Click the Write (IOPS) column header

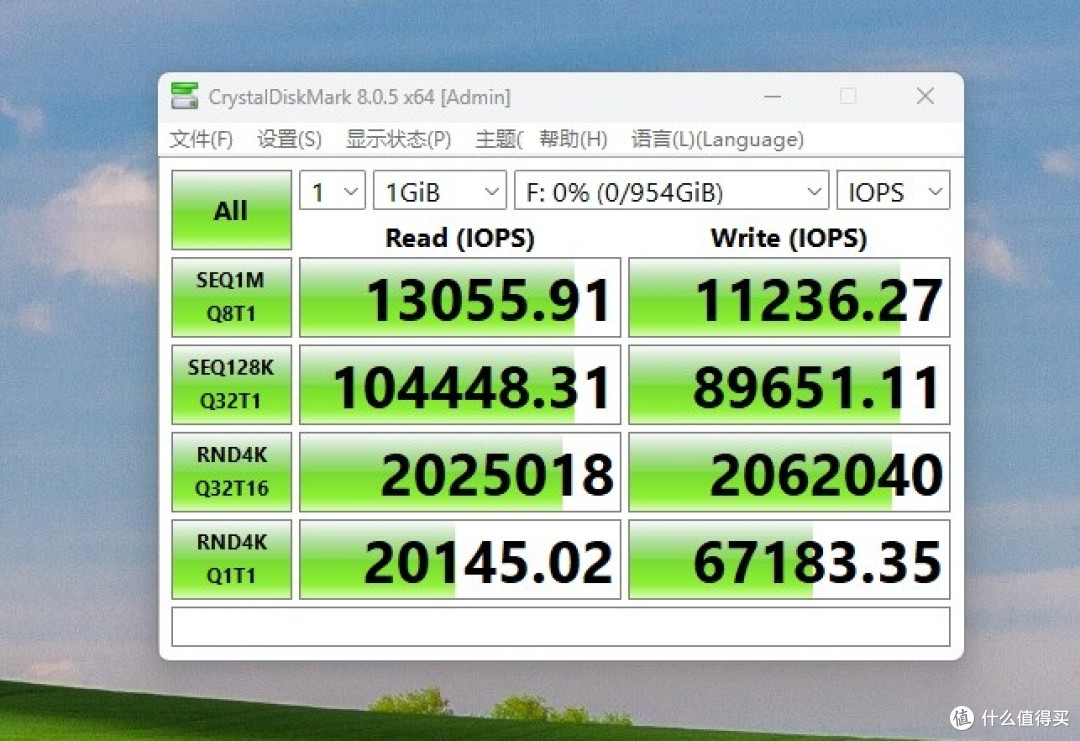click(x=789, y=238)
